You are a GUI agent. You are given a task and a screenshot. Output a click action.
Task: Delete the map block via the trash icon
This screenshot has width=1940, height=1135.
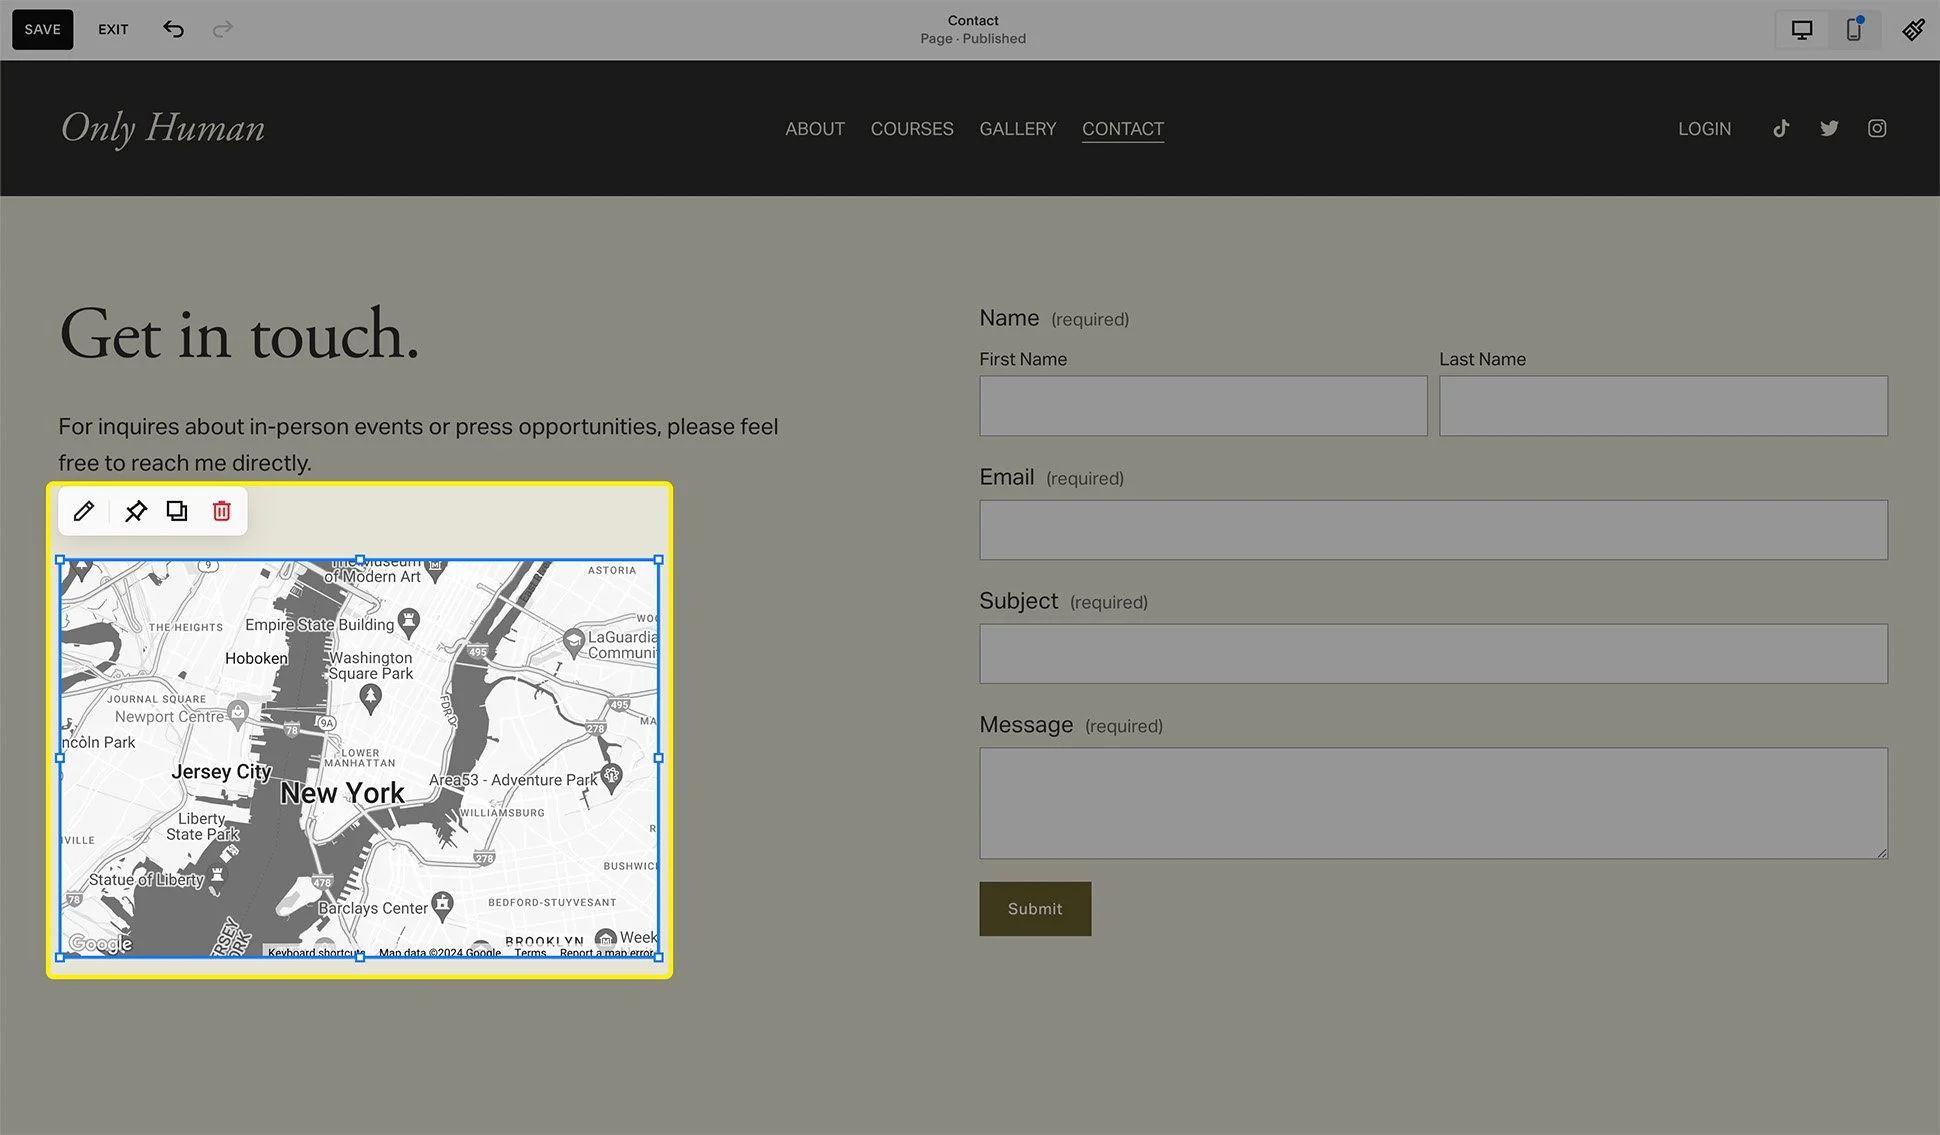coord(221,511)
